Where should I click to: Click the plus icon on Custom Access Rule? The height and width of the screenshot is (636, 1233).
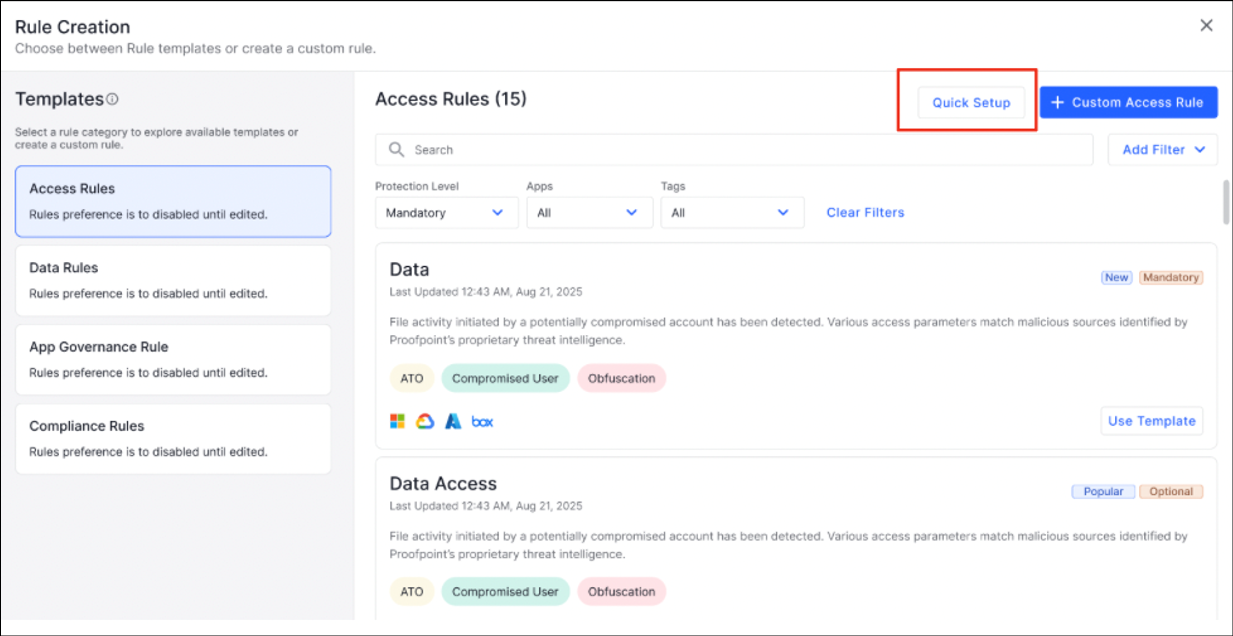[x=1057, y=102]
